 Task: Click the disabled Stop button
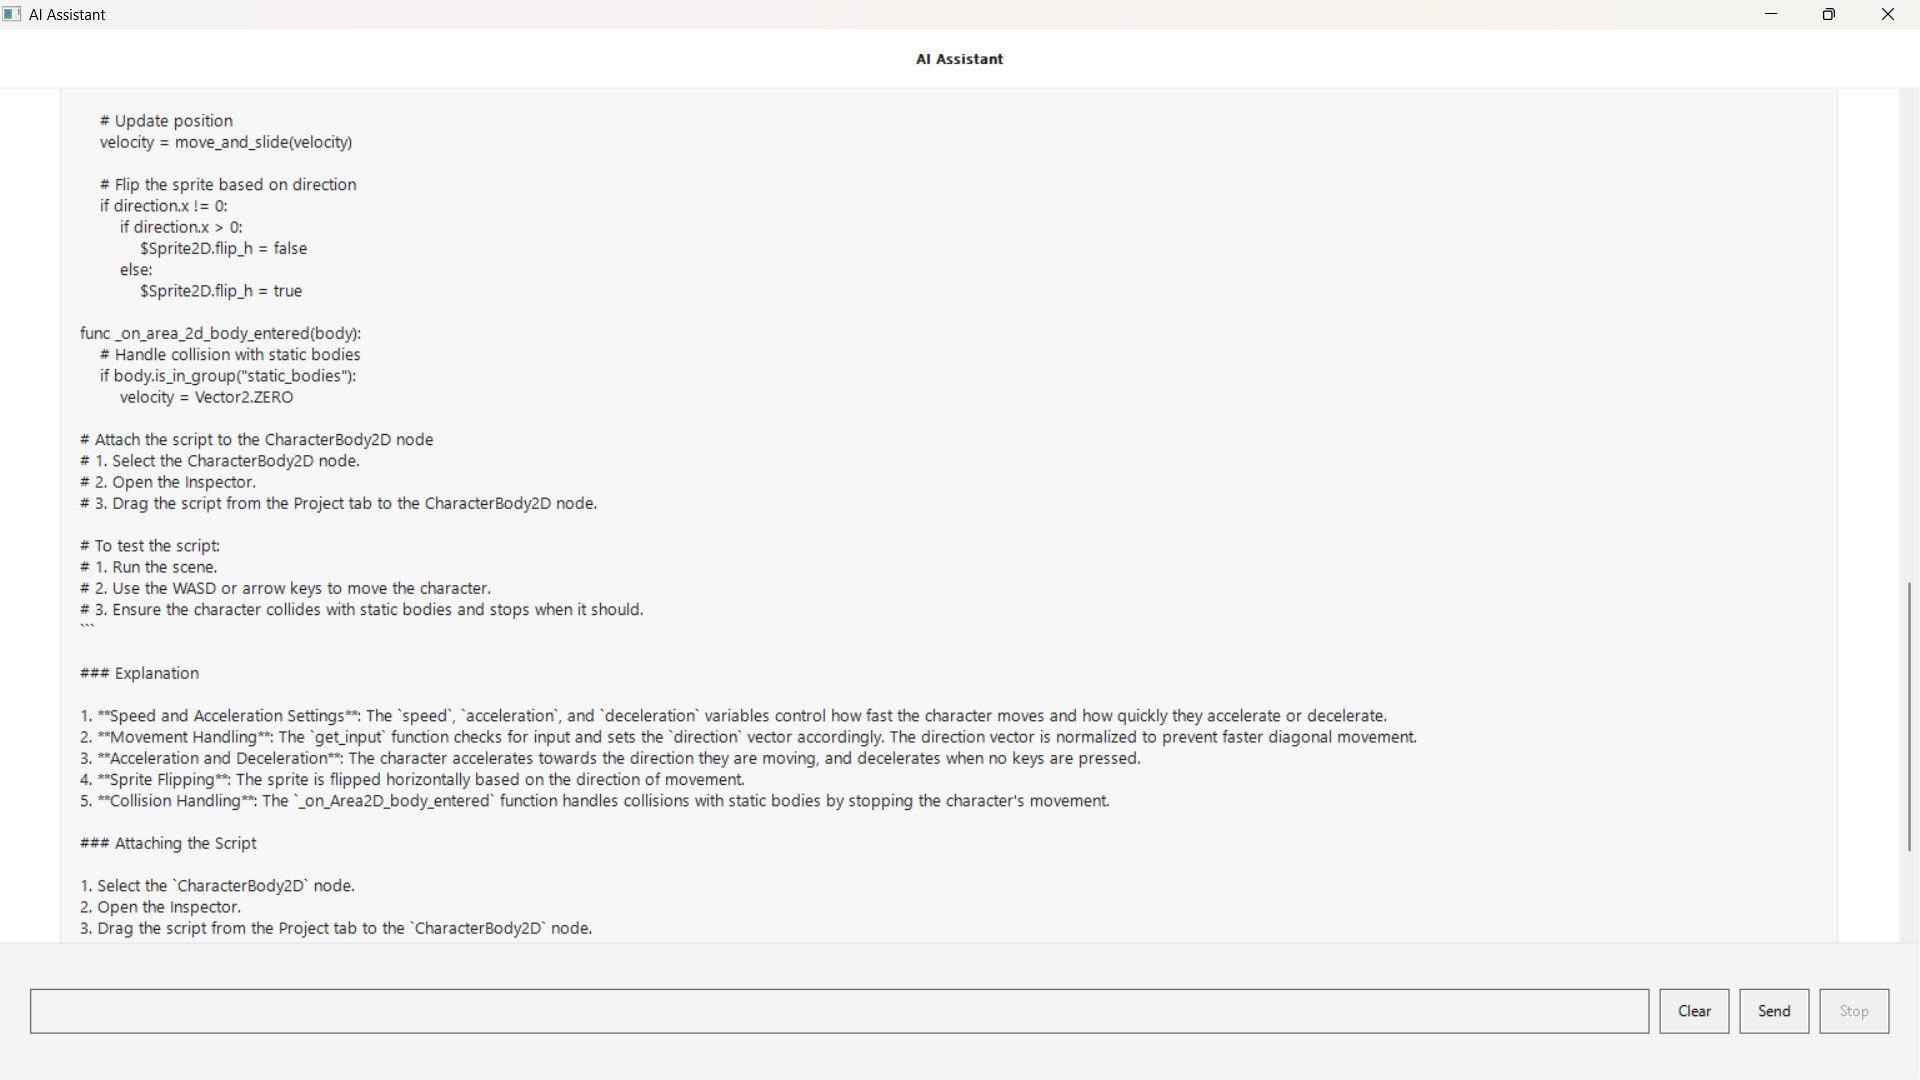coord(1853,1010)
